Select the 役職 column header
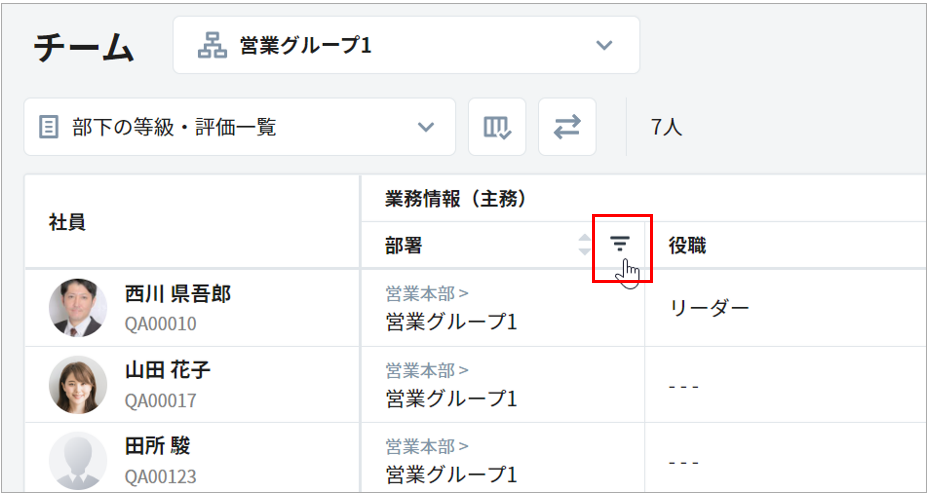Image resolution: width=931 pixels, height=495 pixels. click(x=687, y=246)
